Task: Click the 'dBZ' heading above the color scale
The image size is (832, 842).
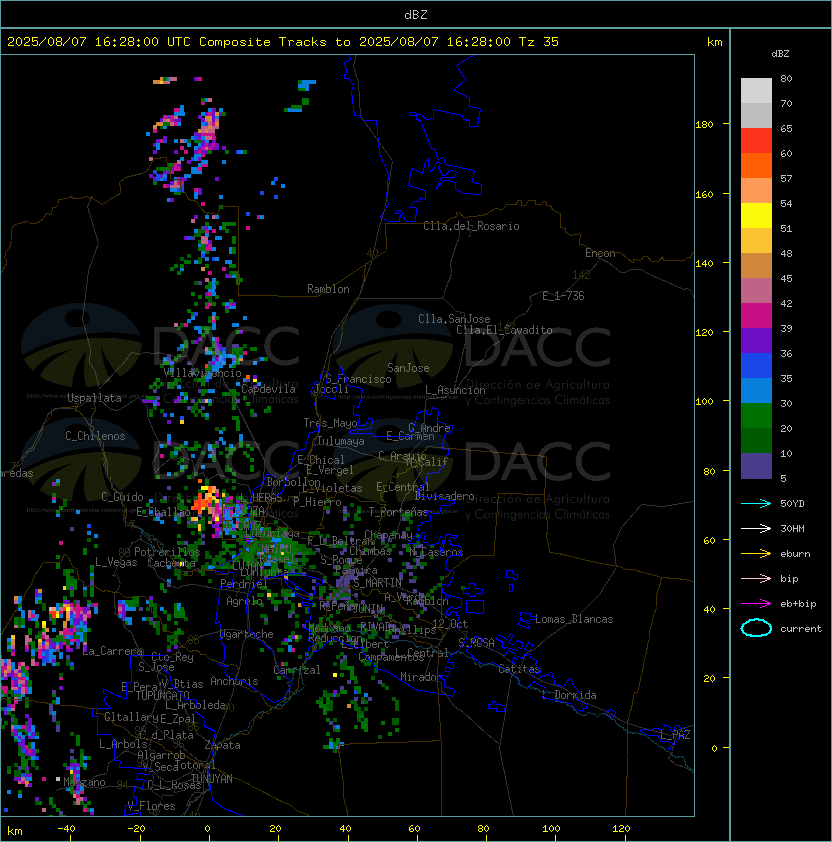Action: tap(780, 54)
